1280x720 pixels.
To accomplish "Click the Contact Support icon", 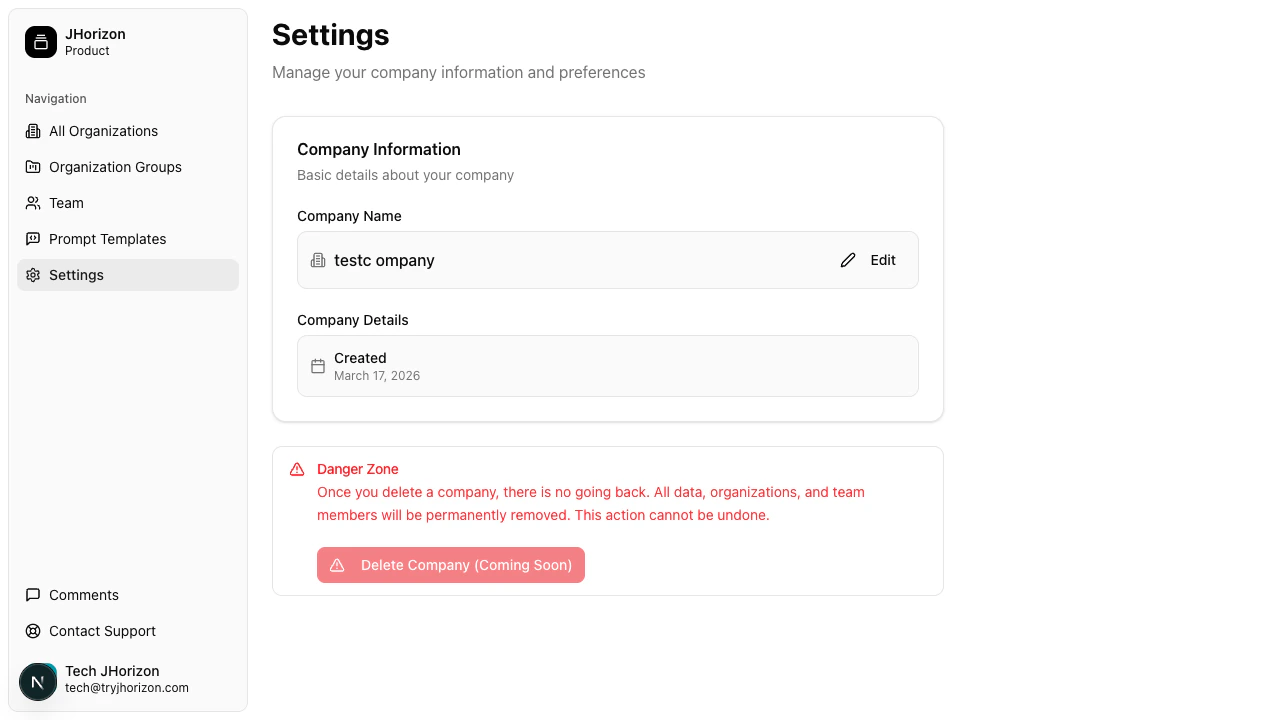I will pyautogui.click(x=33, y=631).
